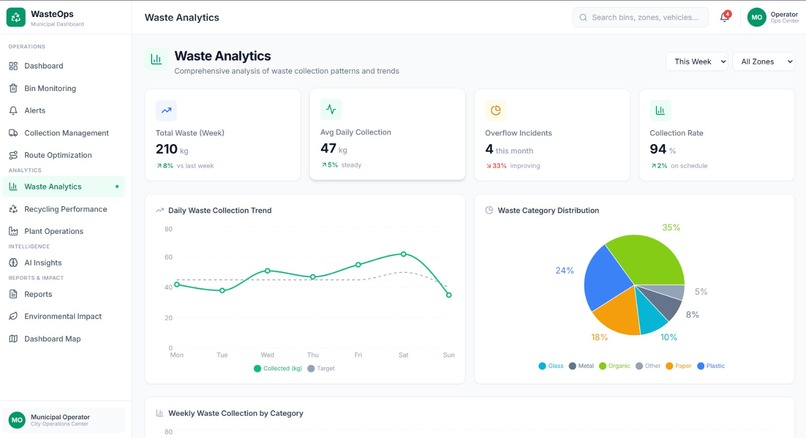806x438 pixels.
Task: Click the Dashboard Map icon
Action: click(x=13, y=339)
